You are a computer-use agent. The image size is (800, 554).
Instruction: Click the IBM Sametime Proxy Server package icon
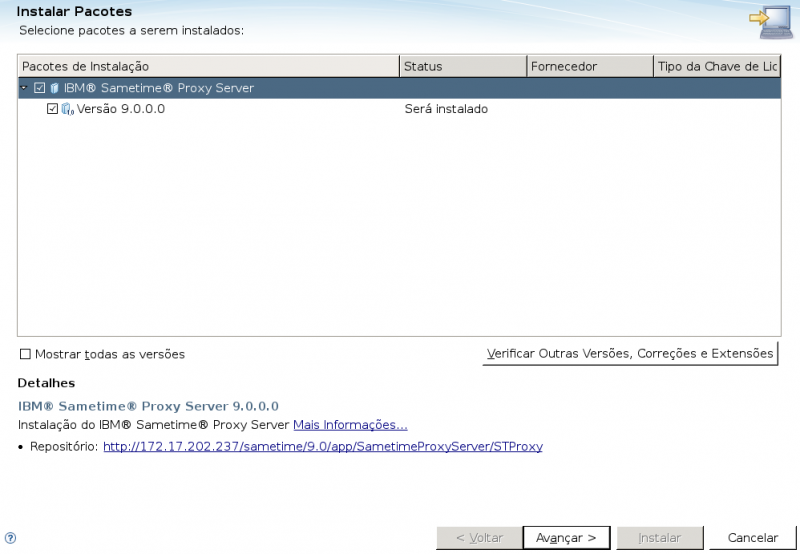click(x=55, y=88)
